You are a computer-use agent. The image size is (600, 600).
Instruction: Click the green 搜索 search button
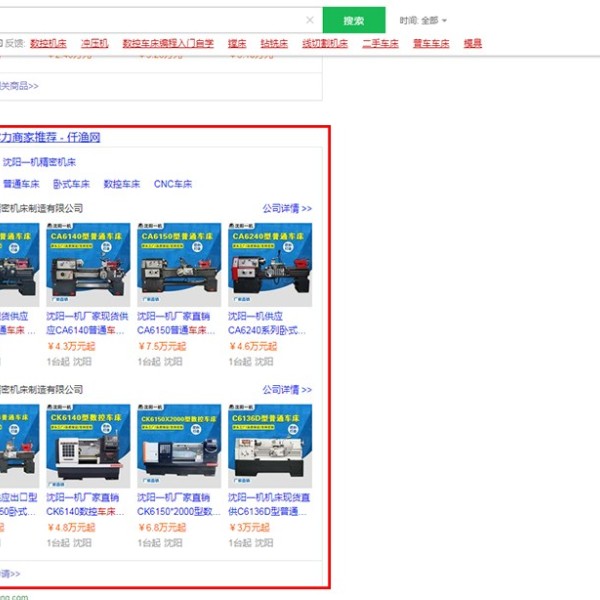(354, 20)
